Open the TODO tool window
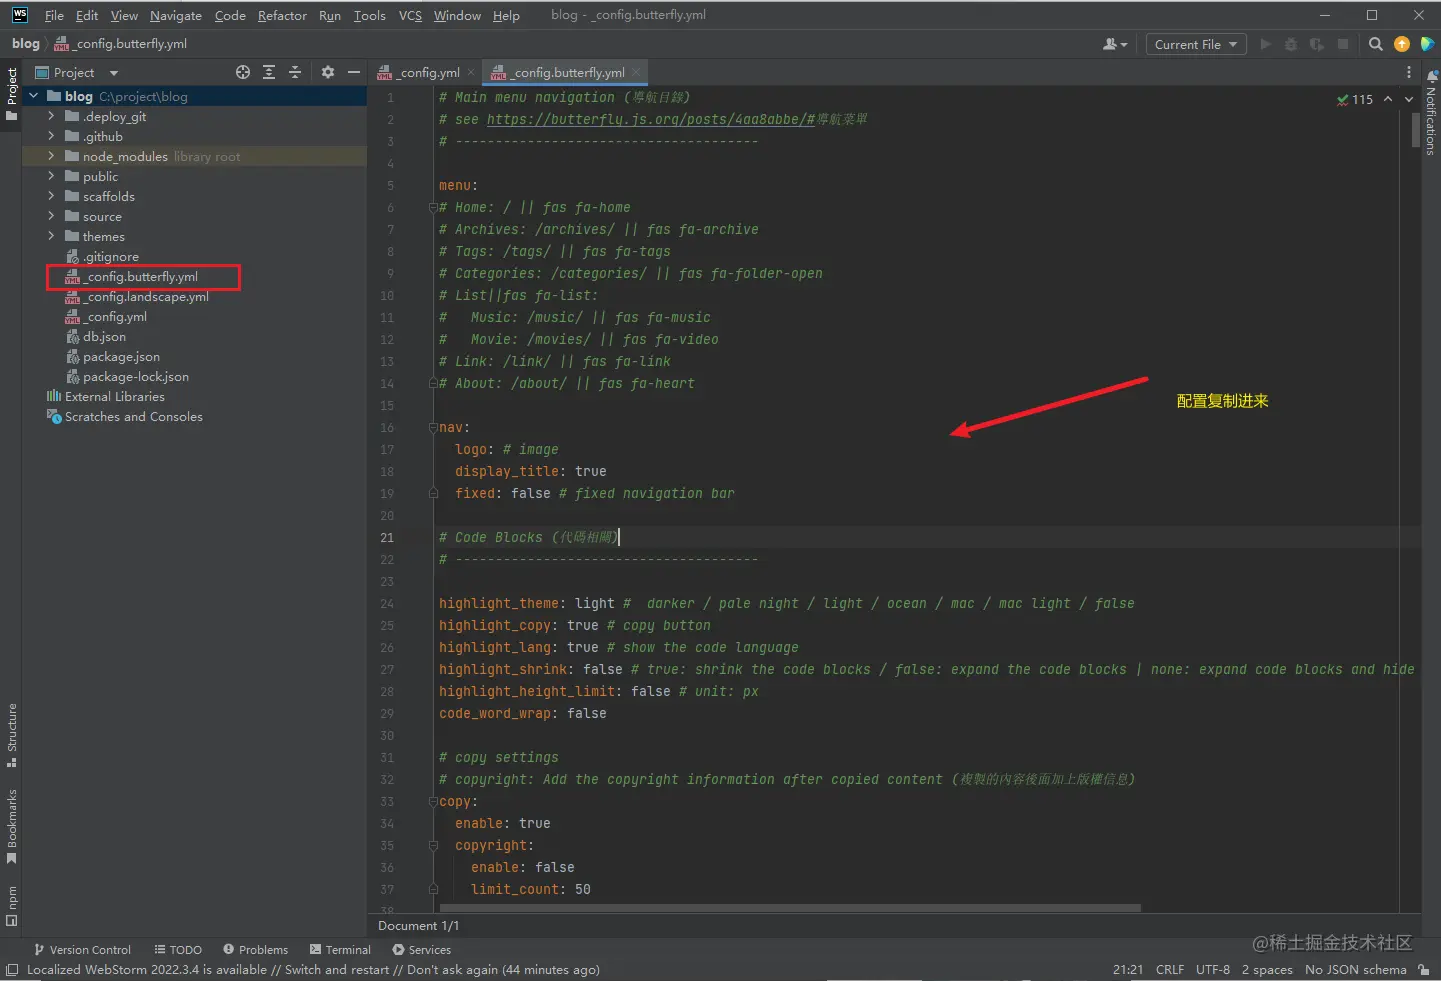 pos(178,950)
